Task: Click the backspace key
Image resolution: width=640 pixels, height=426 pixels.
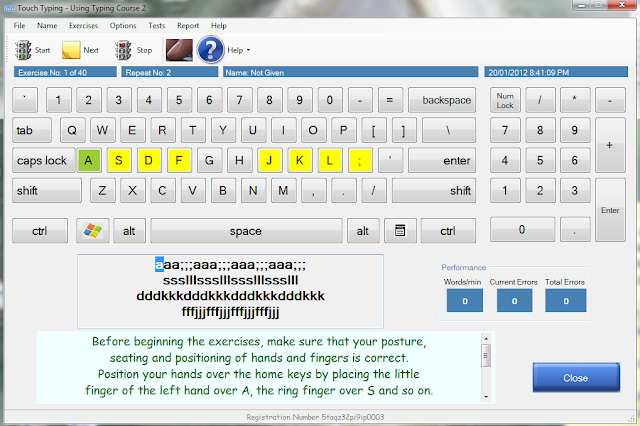Action: (x=442, y=100)
